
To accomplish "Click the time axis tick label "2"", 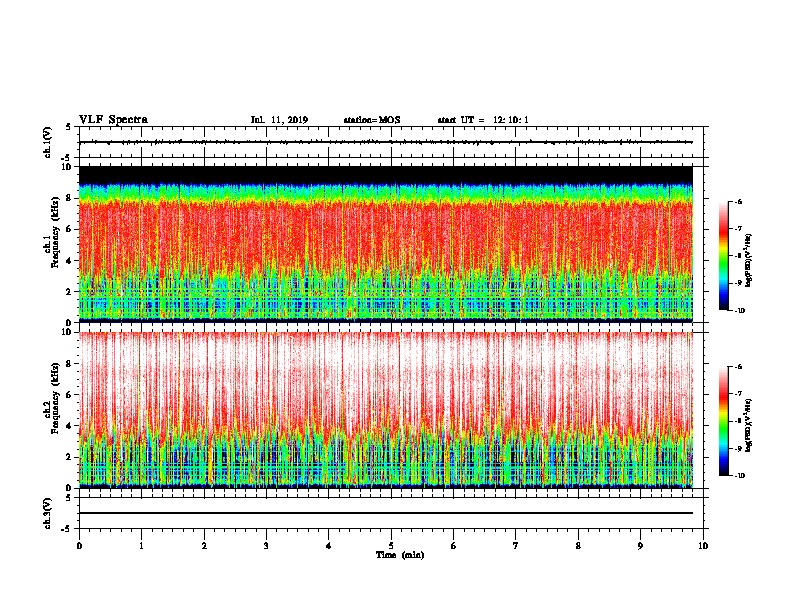I will [x=204, y=545].
